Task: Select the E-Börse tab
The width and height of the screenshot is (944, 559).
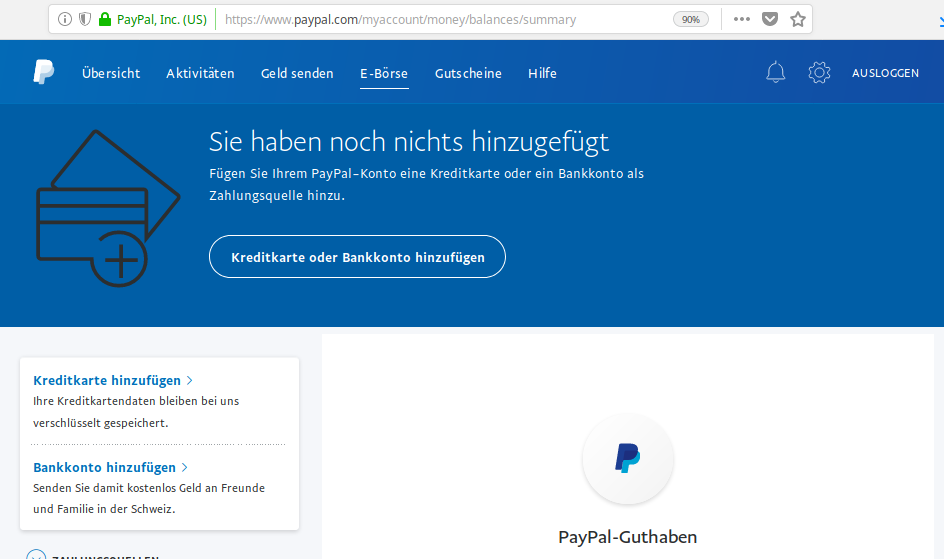Action: [384, 73]
